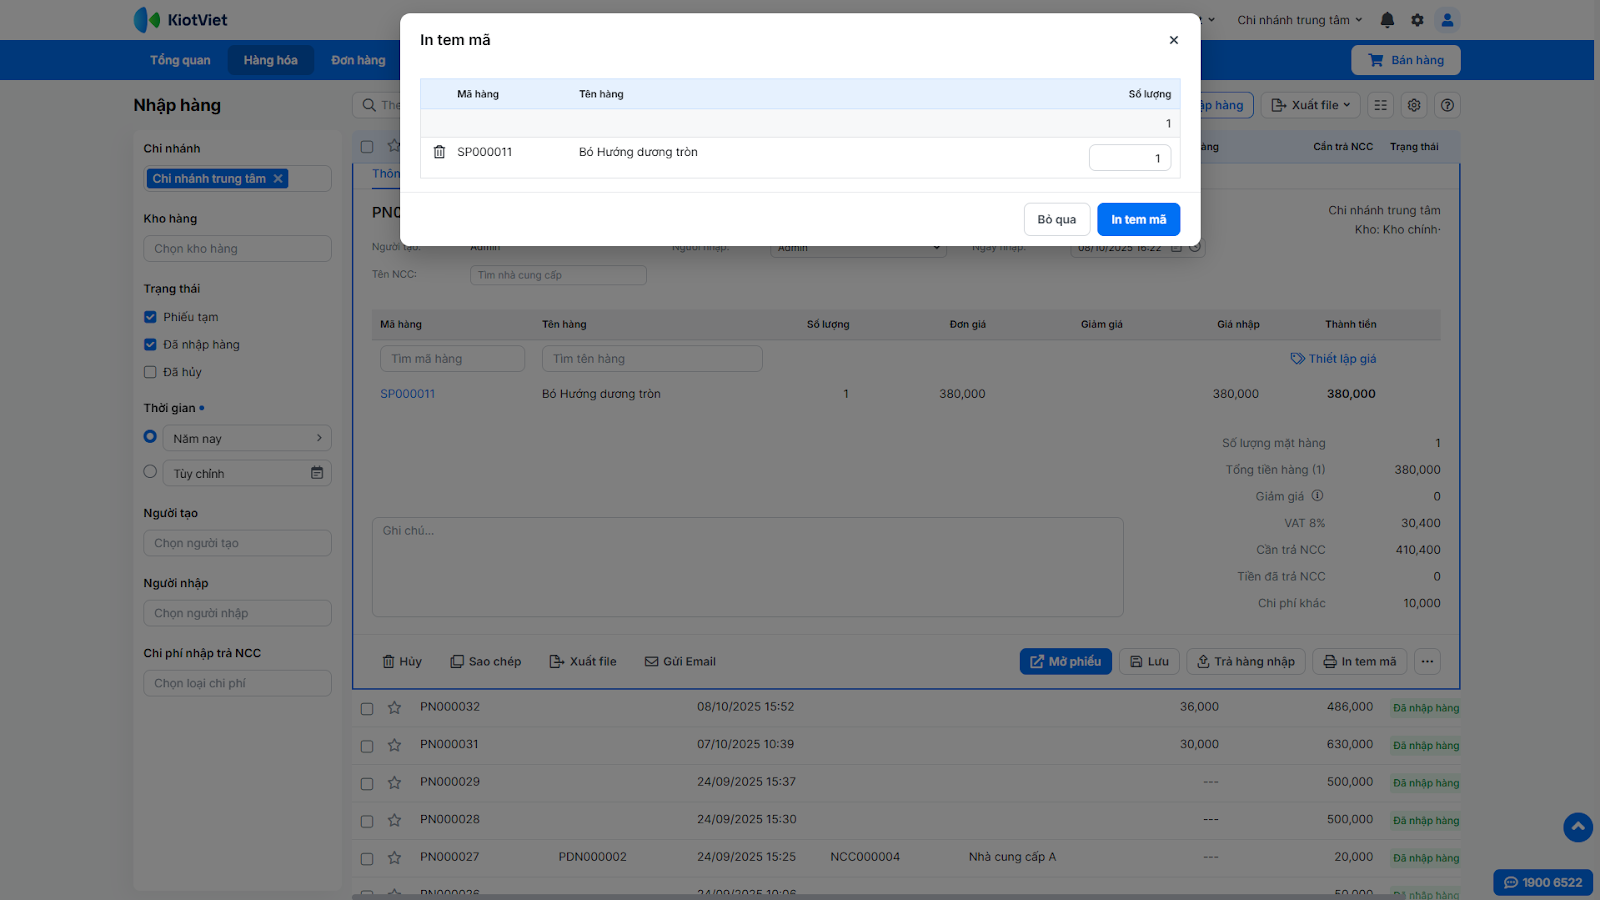Go to the Tổng quan menu
Screen dimensions: 1600x900
coord(180,60)
